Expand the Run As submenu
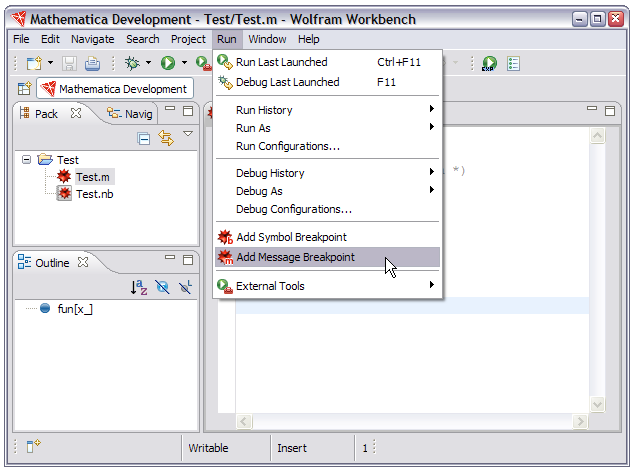Image resolution: width=634 pixels, height=470 pixels. pyautogui.click(x=328, y=128)
